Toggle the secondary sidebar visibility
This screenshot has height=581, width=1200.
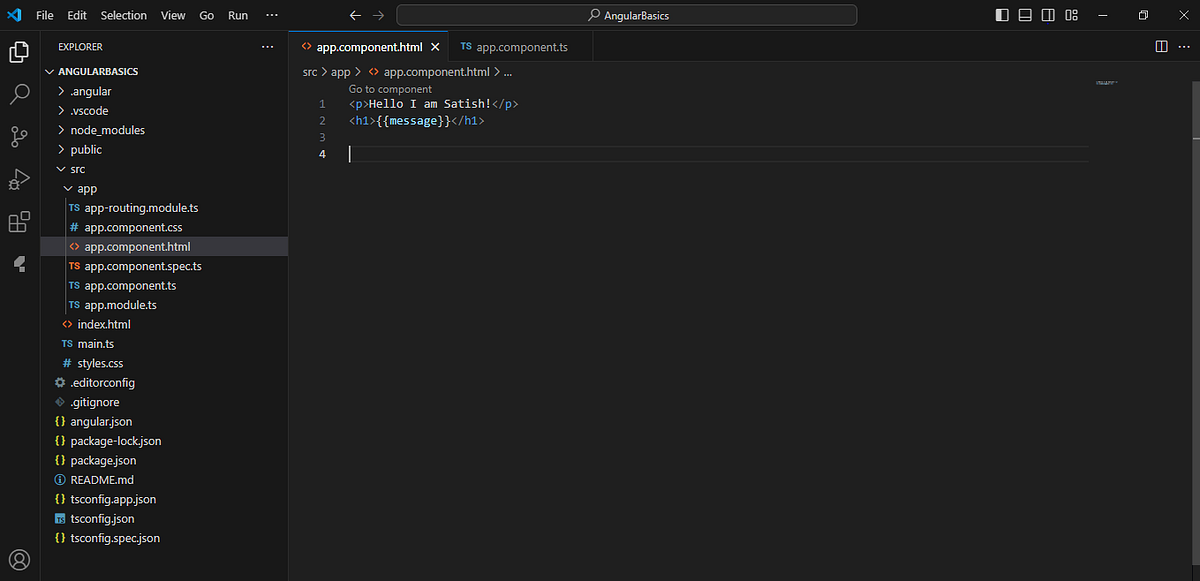(x=1047, y=14)
